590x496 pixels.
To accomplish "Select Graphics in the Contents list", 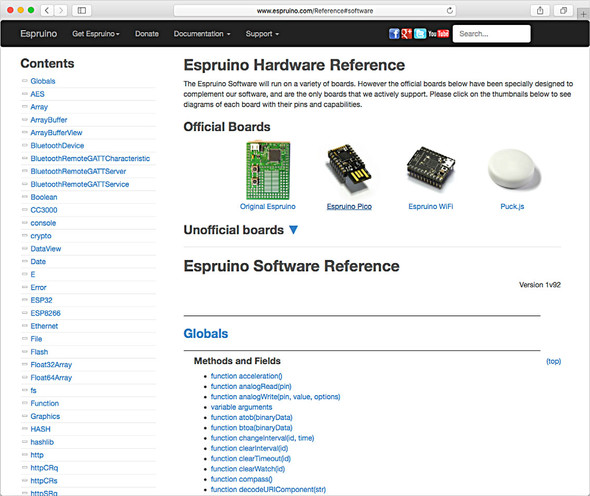I will pos(45,416).
